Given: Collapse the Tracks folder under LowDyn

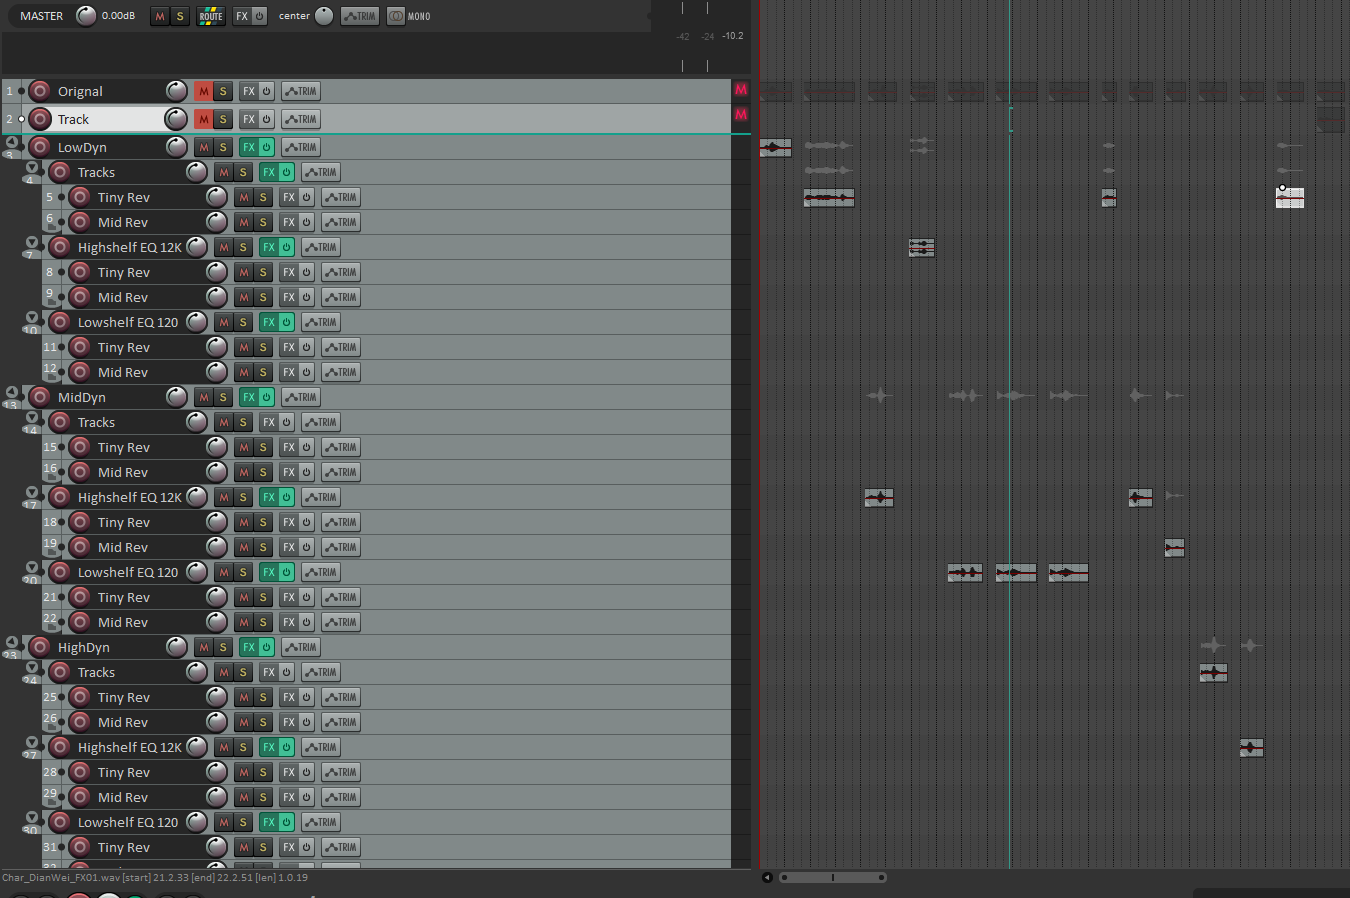Looking at the screenshot, I should coord(32,167).
